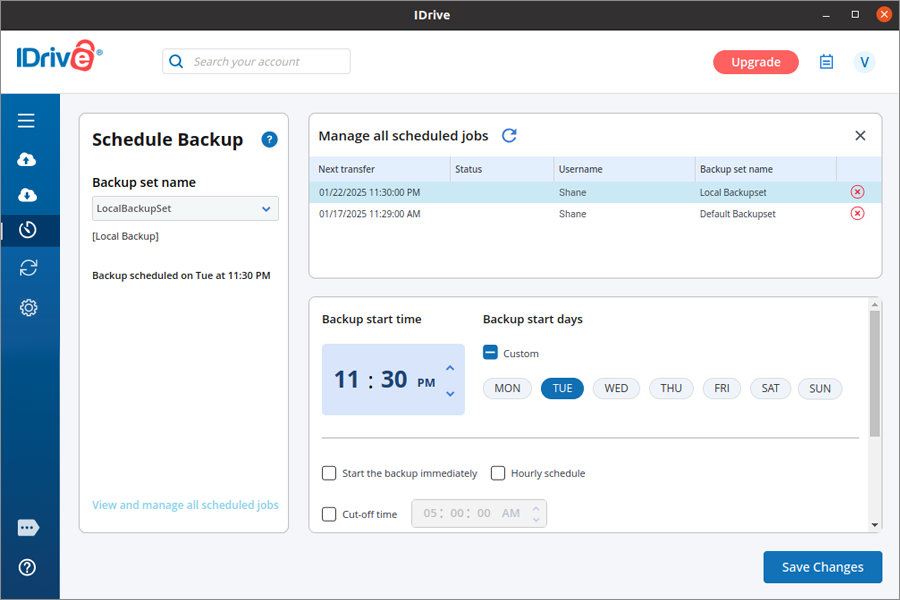
Task: Open the Settings gear in sidebar
Action: [x=28, y=308]
